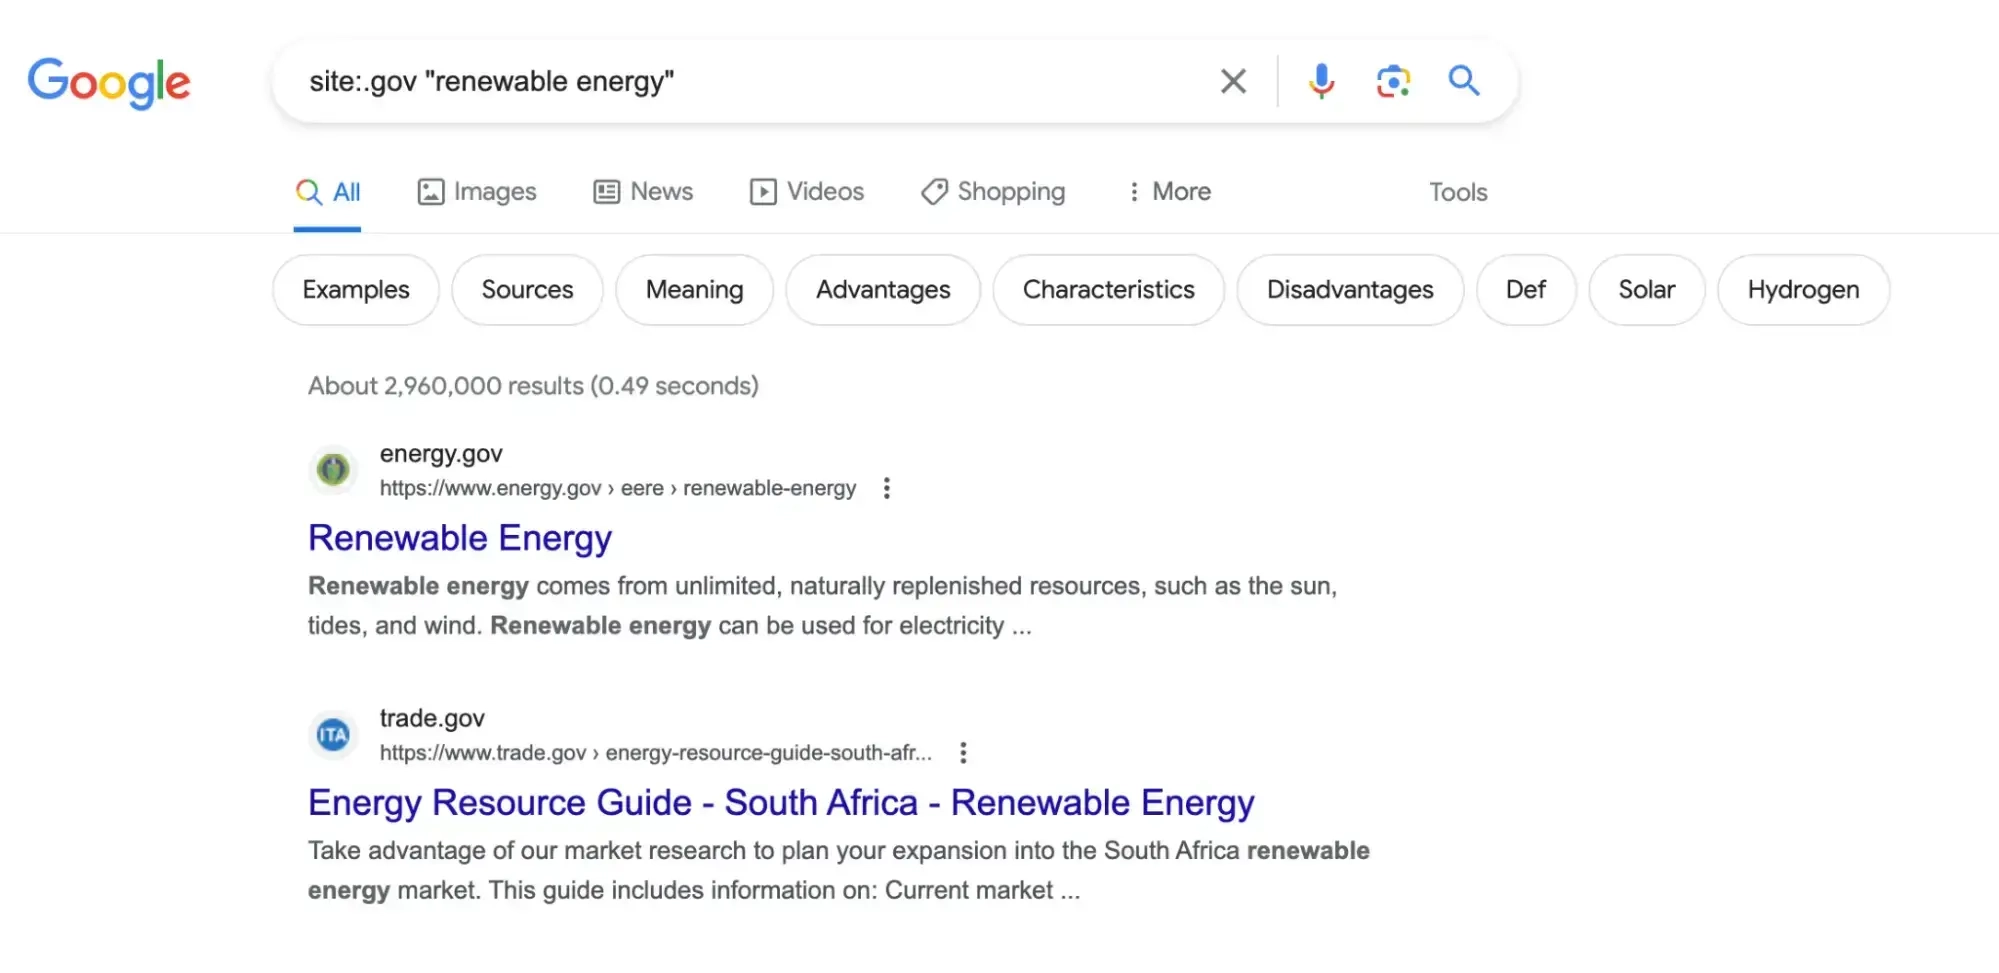Click the energy.gov site favicon
The width and height of the screenshot is (1999, 973).
click(x=333, y=469)
